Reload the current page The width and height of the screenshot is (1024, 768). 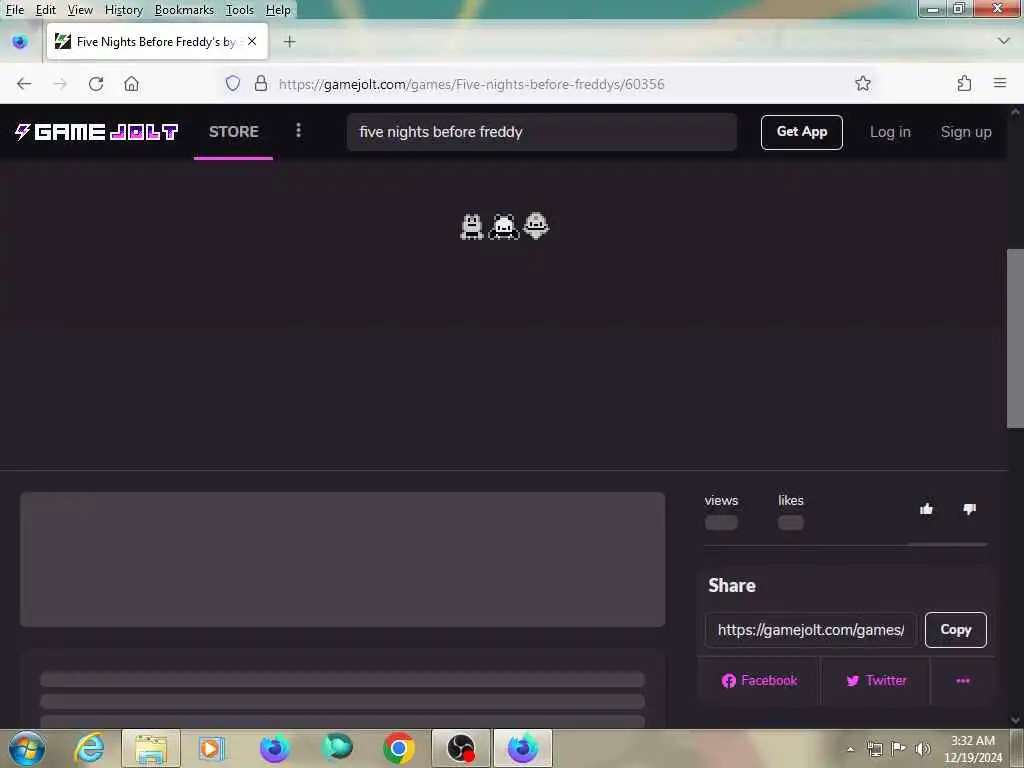click(96, 84)
